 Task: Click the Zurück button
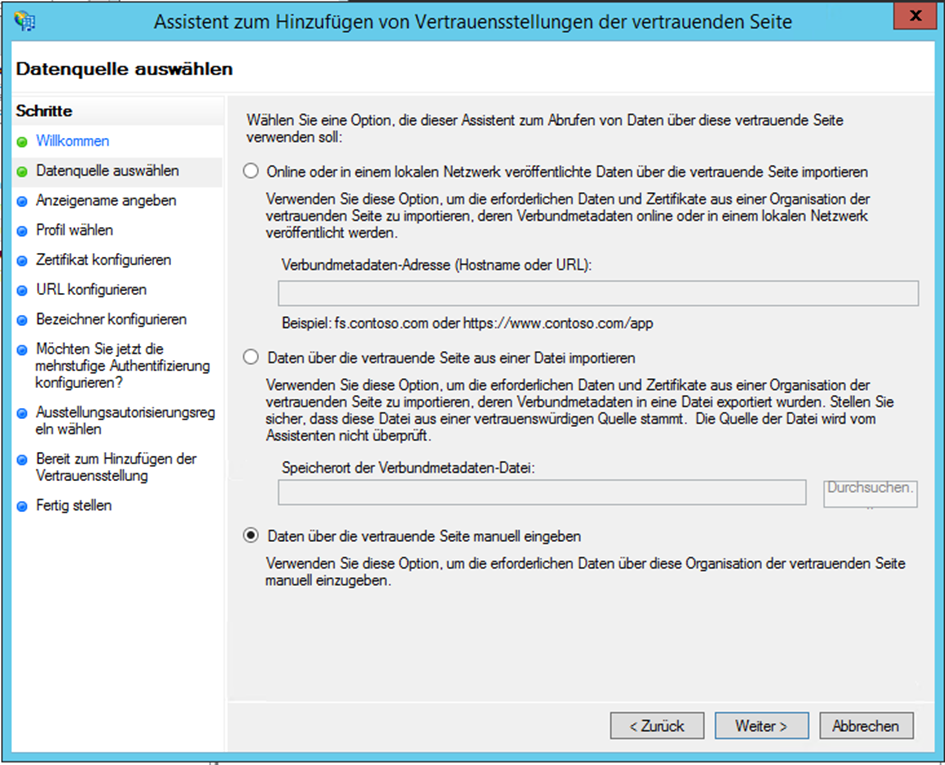pos(657,725)
